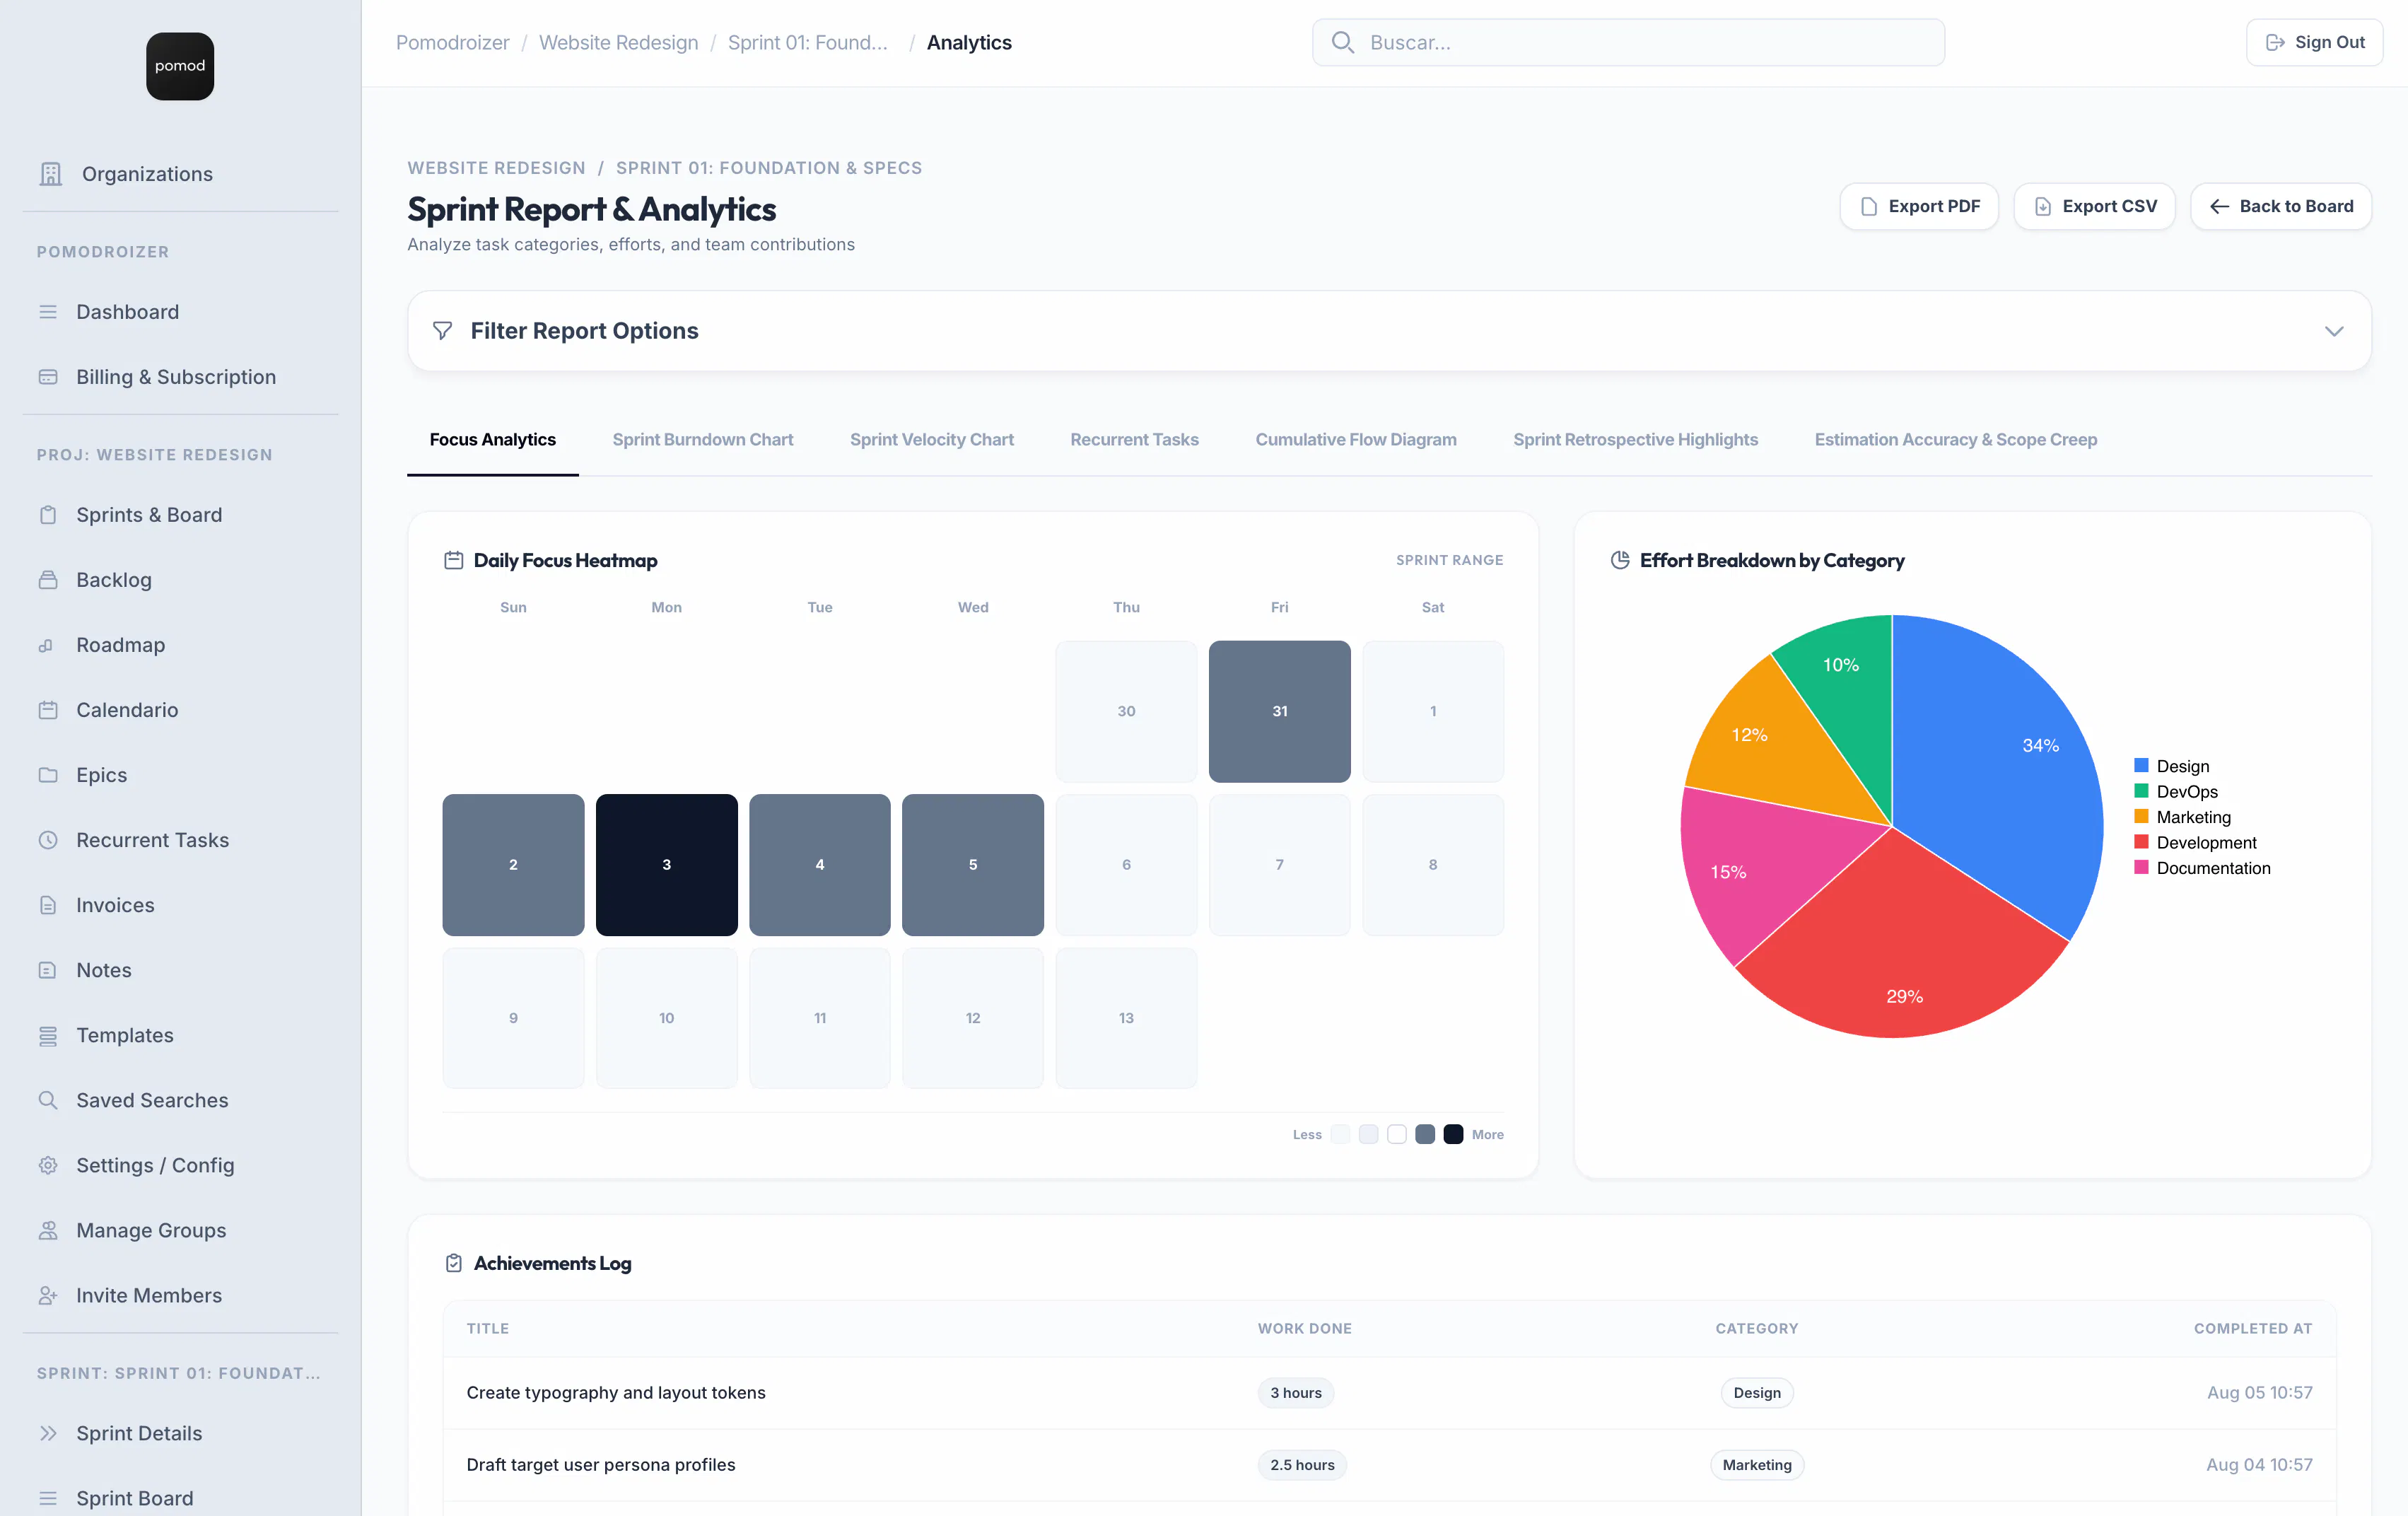
Task: Expand Filter Report Options chevron
Action: 2334,331
